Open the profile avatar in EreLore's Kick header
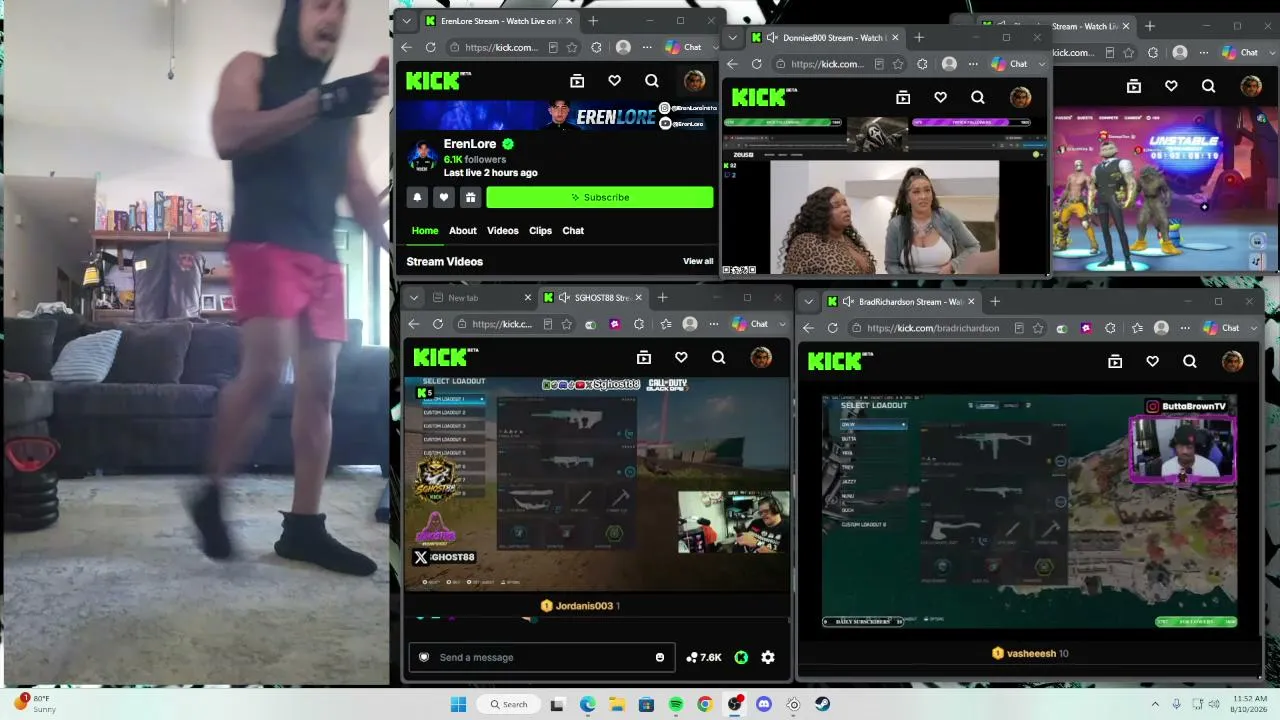The height and width of the screenshot is (720, 1280). click(694, 81)
